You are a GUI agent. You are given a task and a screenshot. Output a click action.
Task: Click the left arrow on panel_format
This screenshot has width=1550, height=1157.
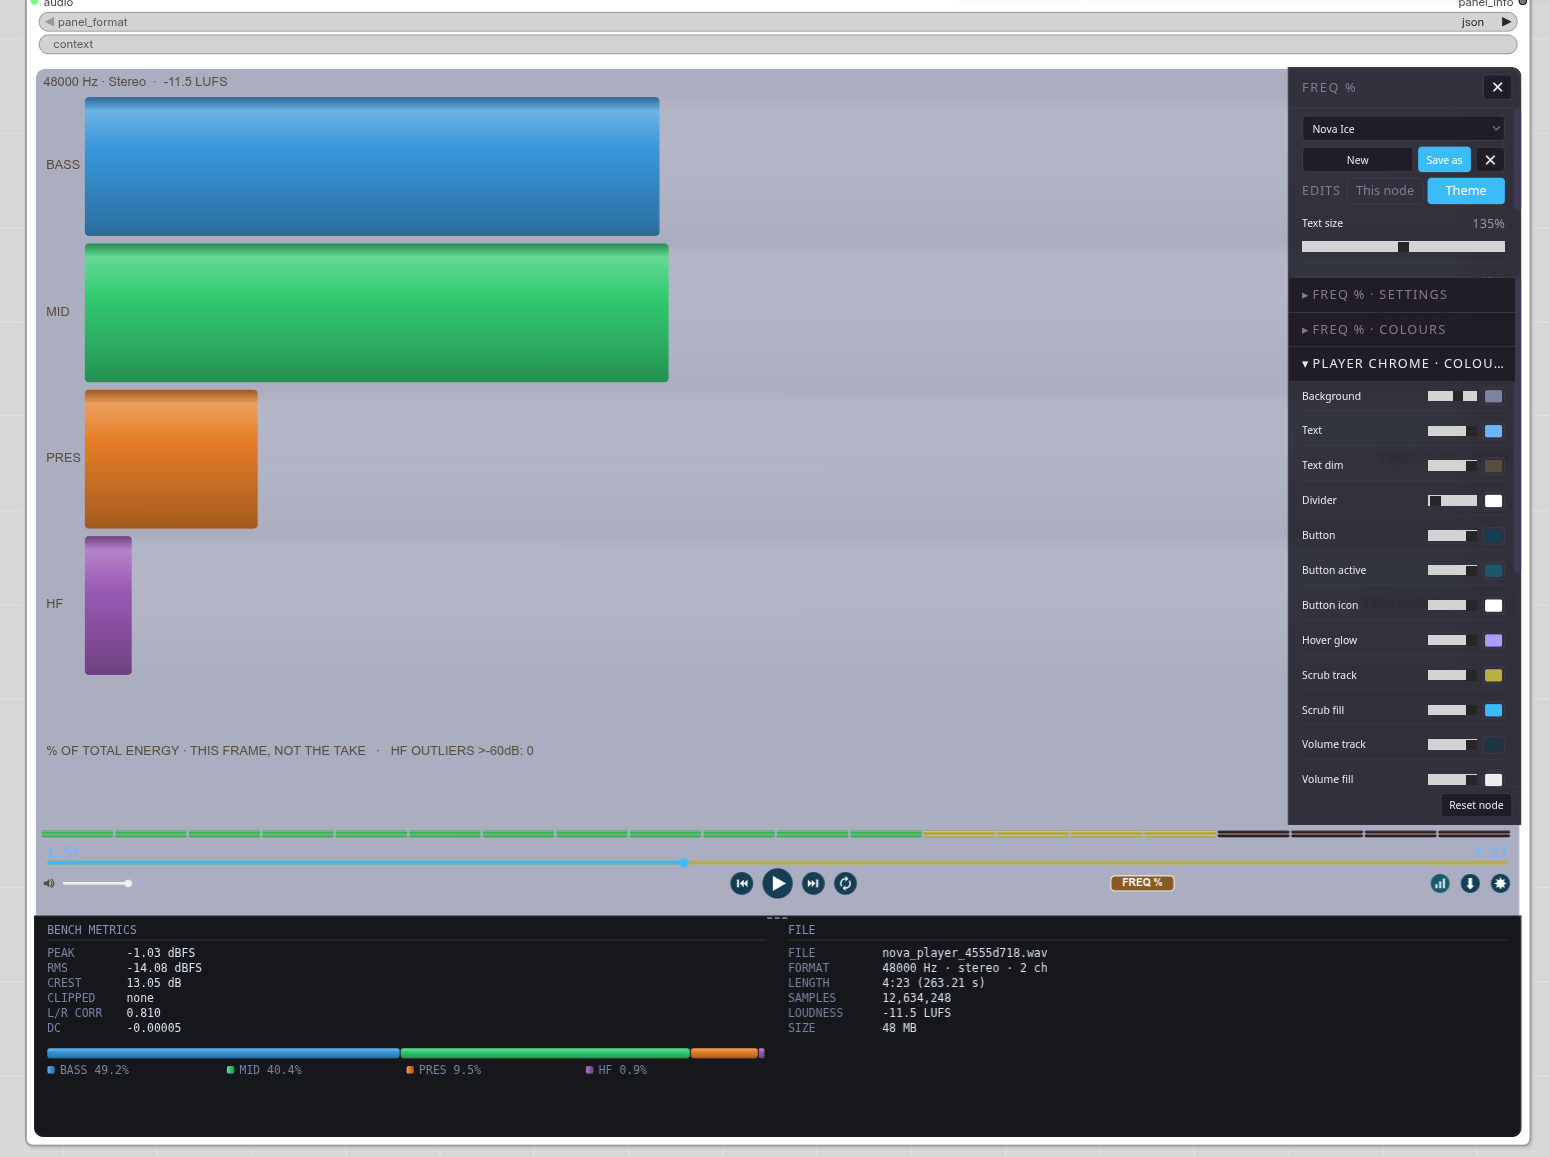click(49, 22)
